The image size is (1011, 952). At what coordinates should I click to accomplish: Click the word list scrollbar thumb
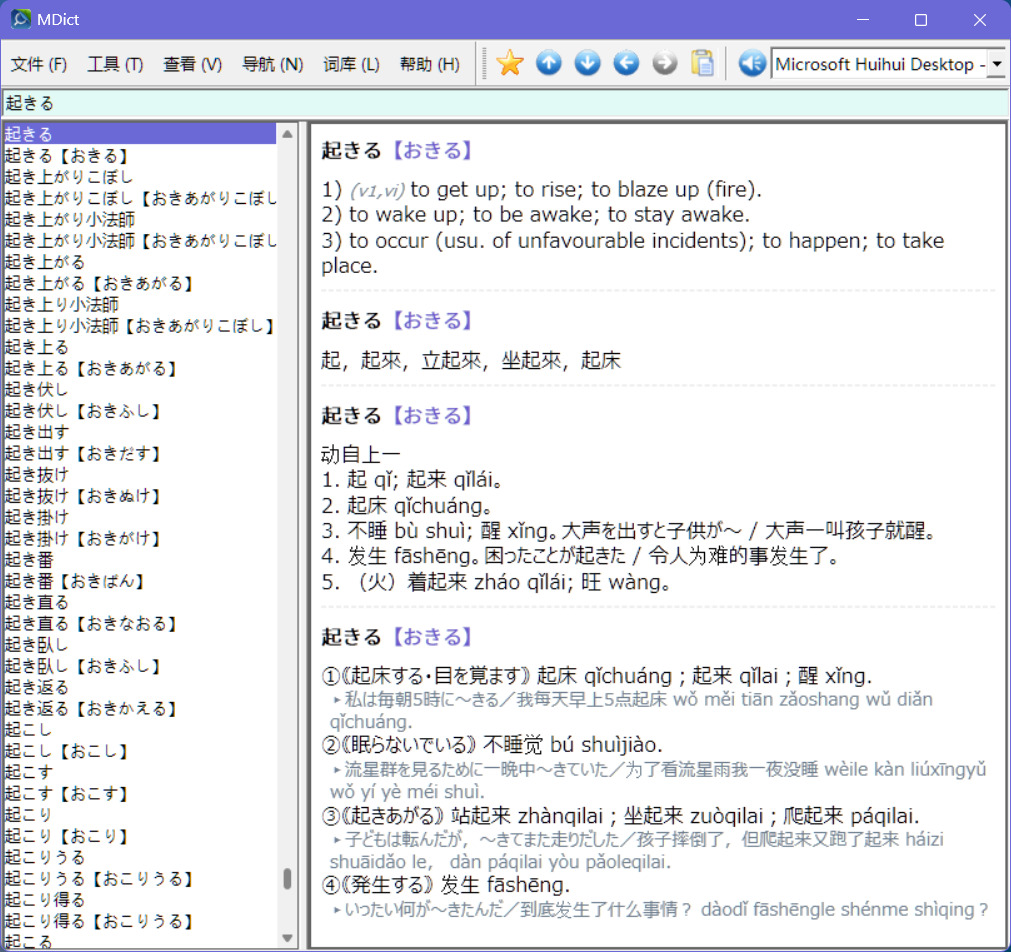click(288, 878)
